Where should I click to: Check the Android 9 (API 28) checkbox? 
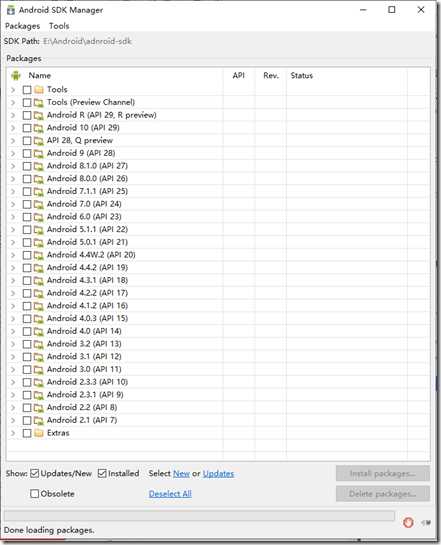pos(27,153)
